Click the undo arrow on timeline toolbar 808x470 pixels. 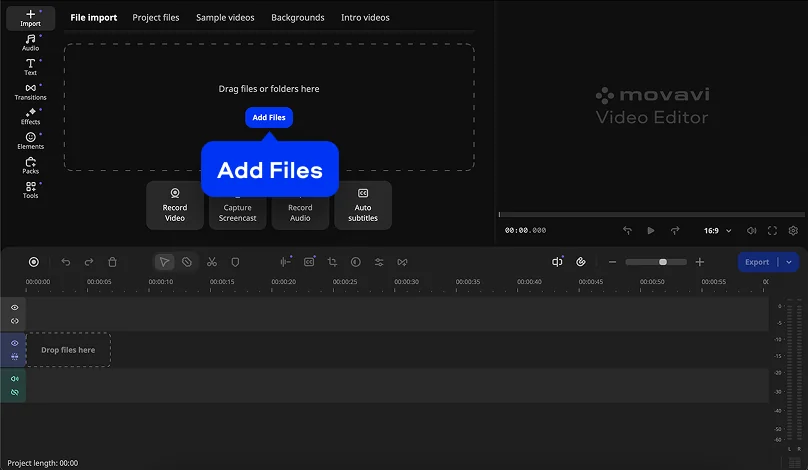tap(66, 262)
